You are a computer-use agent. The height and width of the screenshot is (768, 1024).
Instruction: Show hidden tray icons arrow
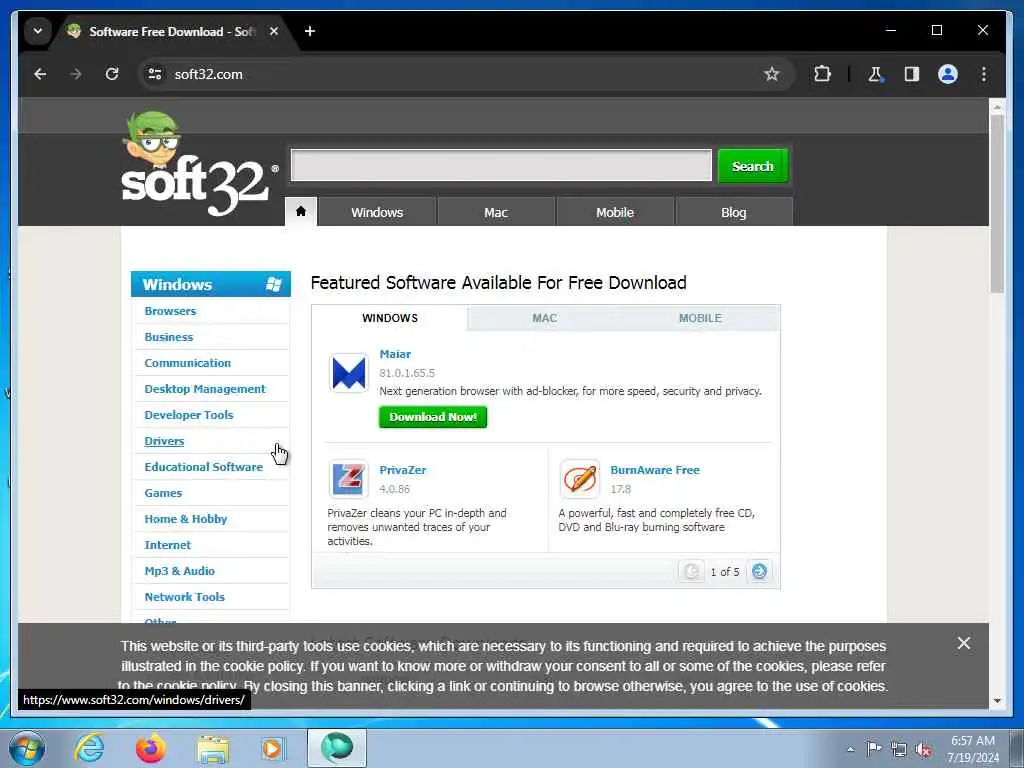850,749
